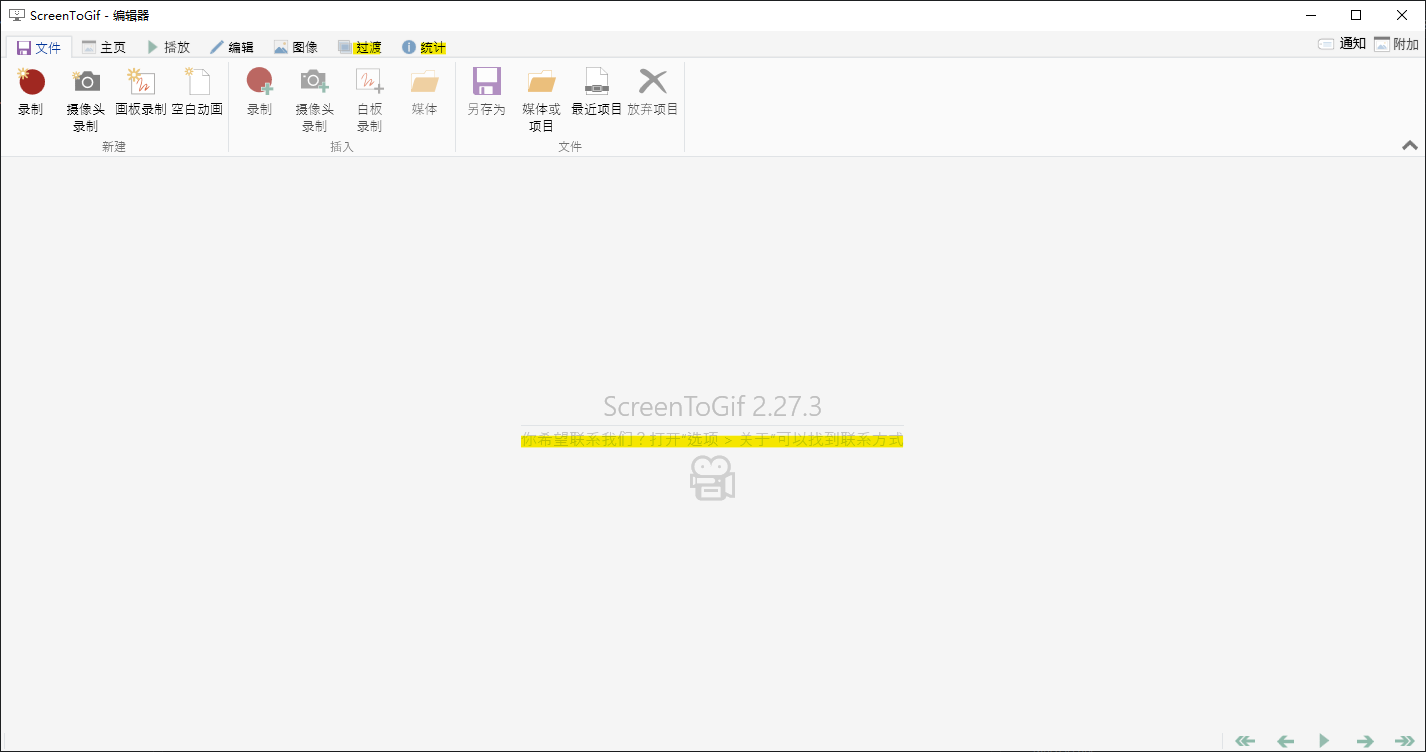Close the ScreenToGif editor window
This screenshot has width=1426, height=752.
1402,15
